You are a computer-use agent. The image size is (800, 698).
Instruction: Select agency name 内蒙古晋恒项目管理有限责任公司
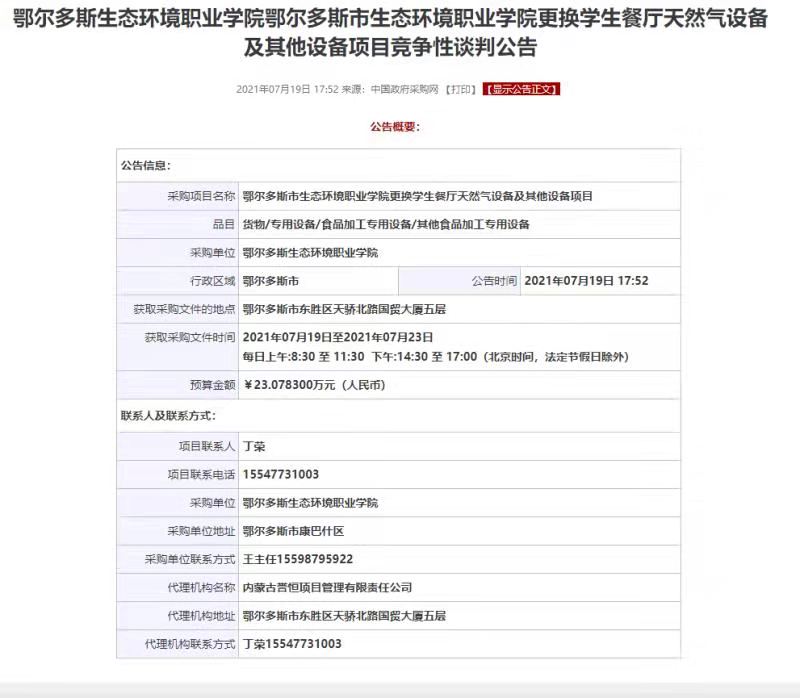[327, 587]
